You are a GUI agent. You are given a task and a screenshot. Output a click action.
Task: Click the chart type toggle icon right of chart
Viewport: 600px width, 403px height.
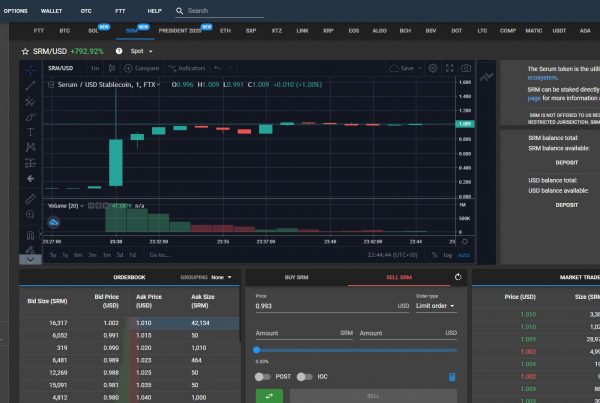486,77
